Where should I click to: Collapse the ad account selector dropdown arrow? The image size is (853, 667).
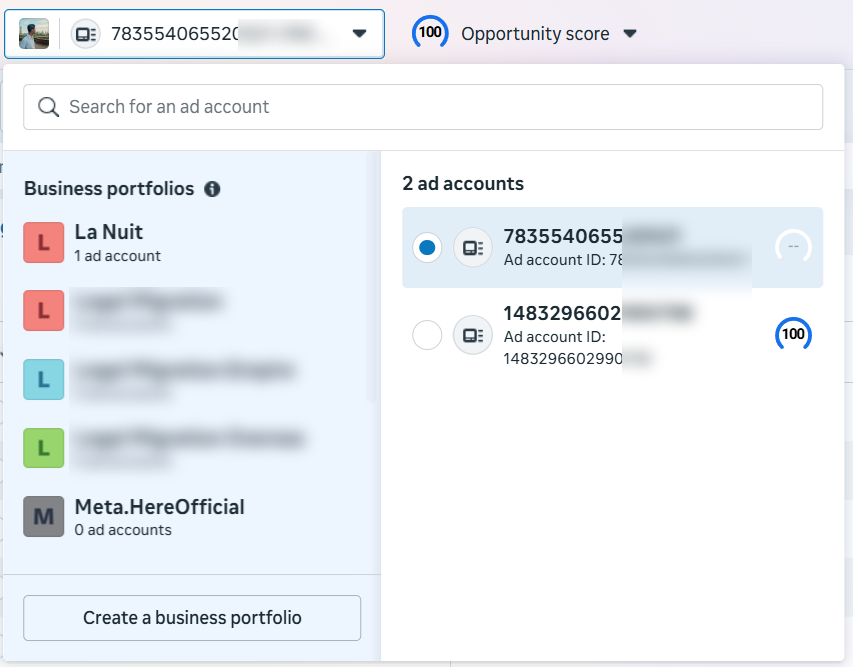coord(359,34)
